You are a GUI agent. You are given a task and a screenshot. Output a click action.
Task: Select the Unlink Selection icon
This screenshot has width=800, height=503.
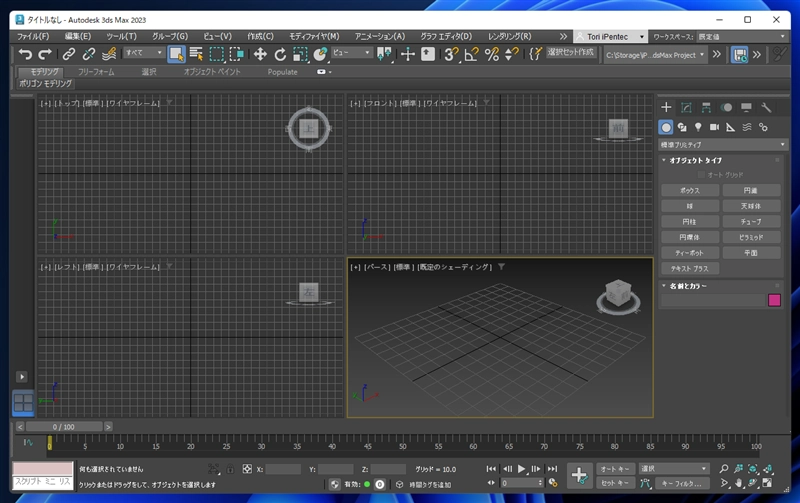coord(89,54)
